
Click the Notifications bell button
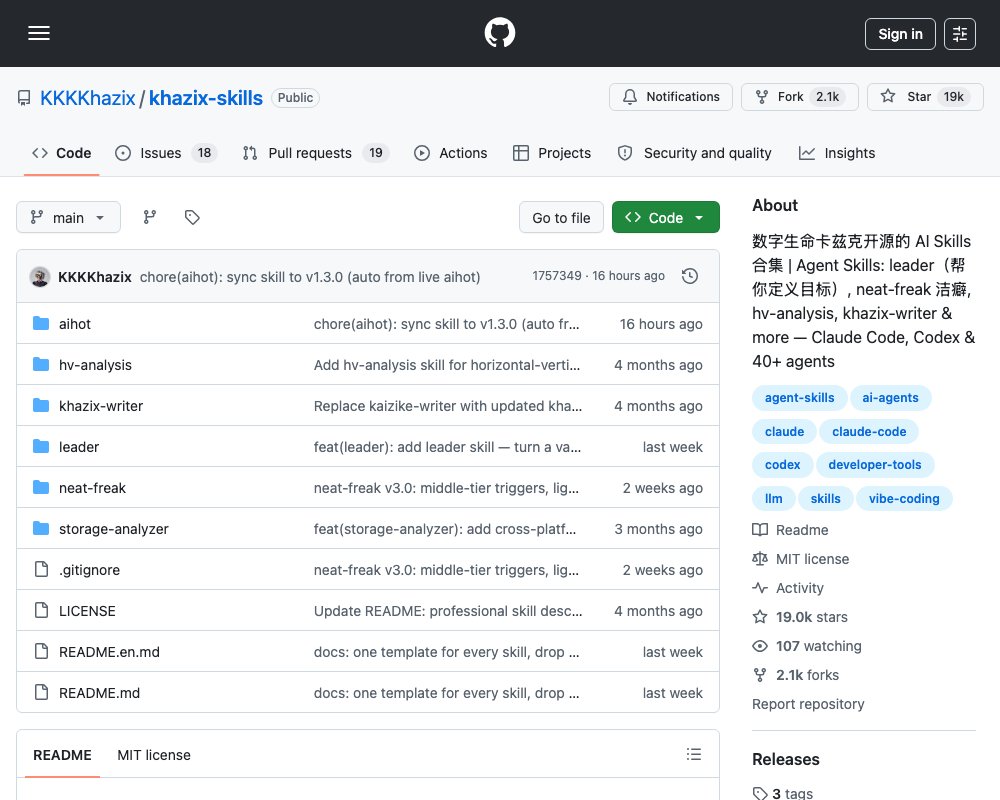[x=671, y=96]
